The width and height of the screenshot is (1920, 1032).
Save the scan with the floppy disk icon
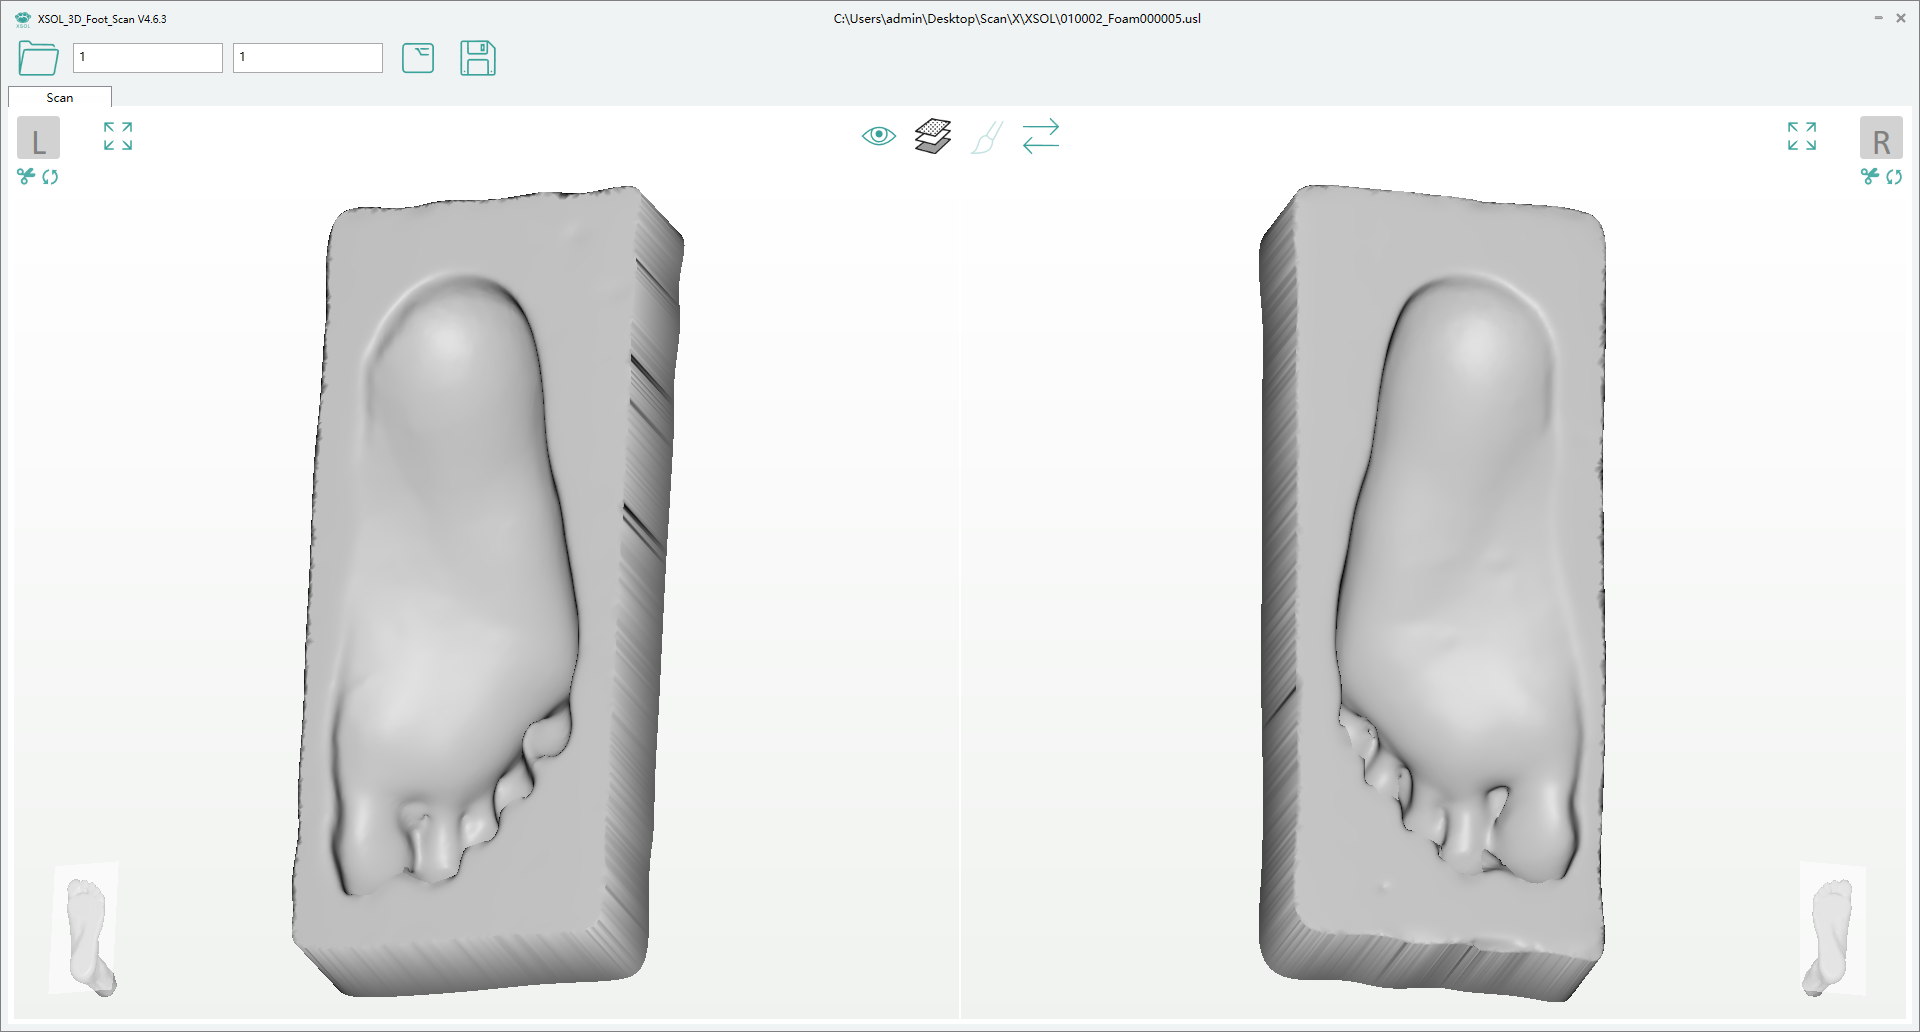(x=478, y=59)
